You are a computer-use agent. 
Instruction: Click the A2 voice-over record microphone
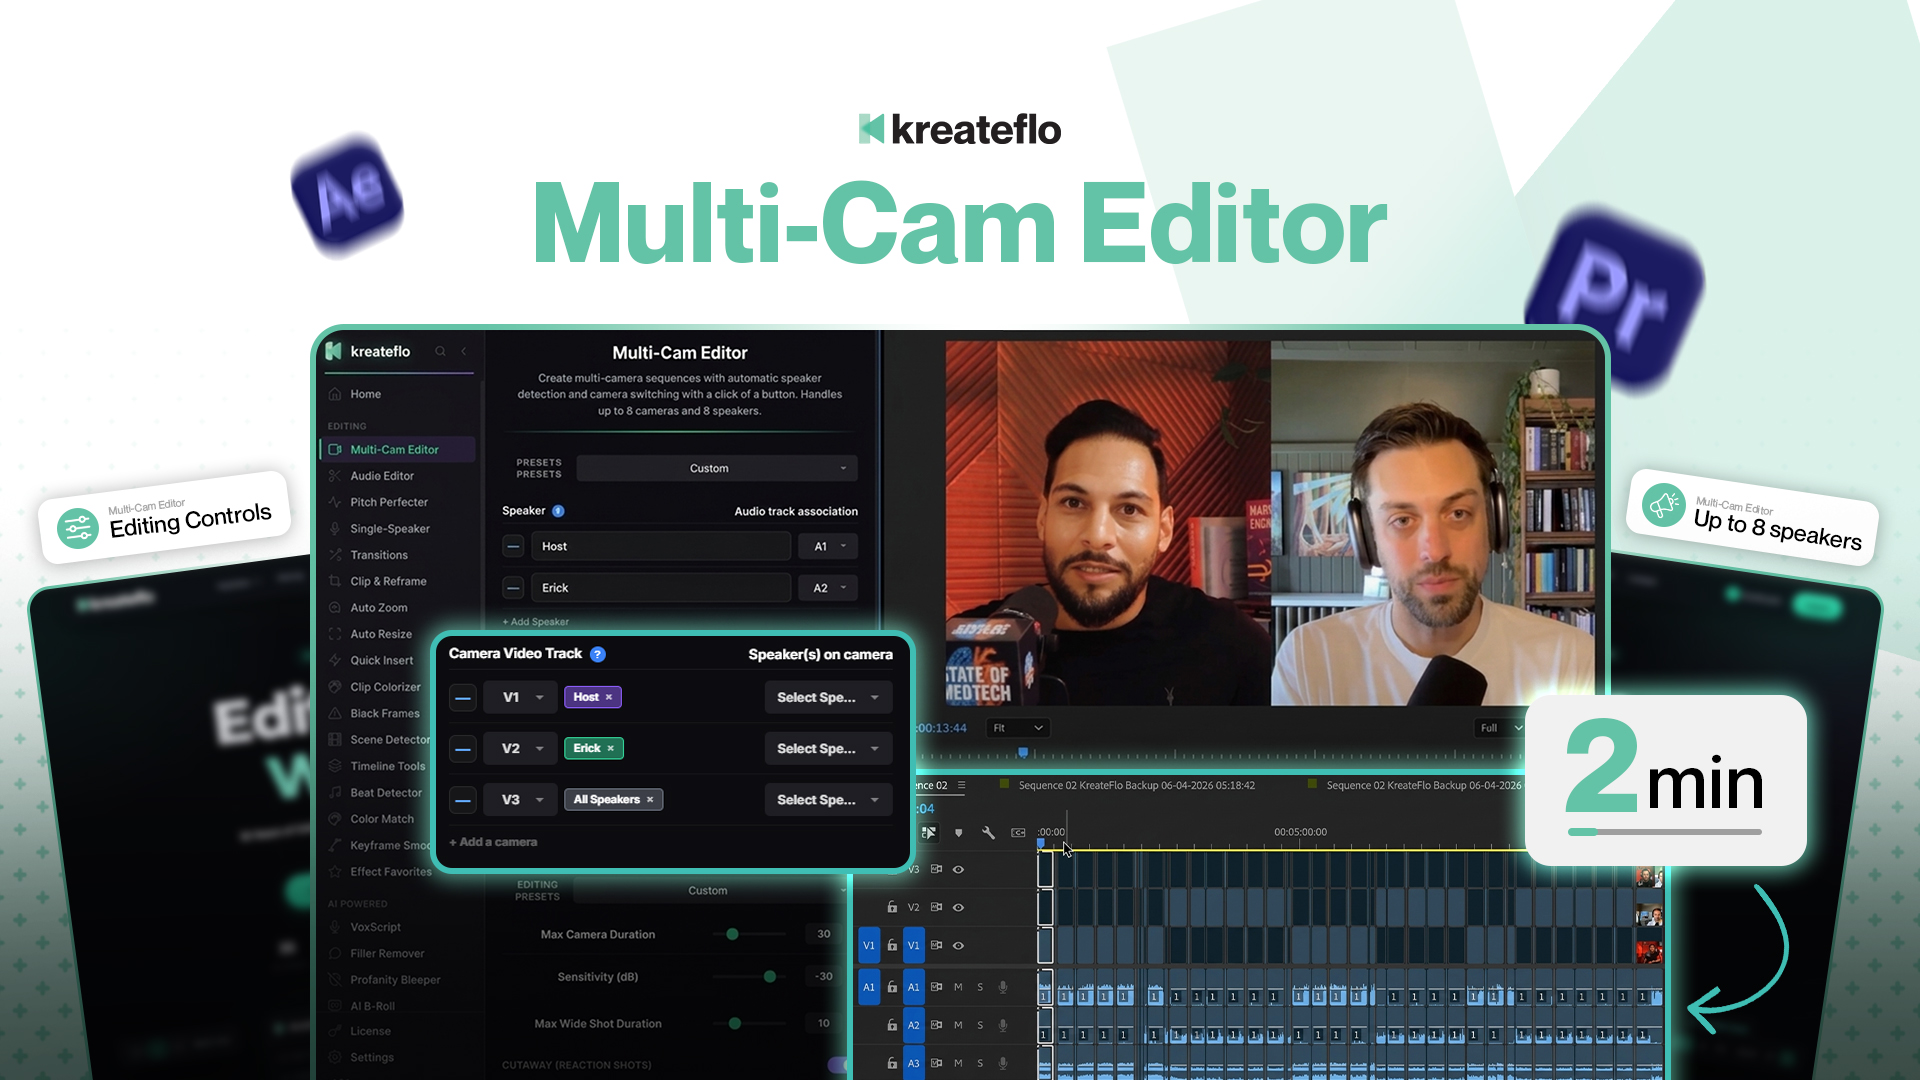[1003, 1025]
